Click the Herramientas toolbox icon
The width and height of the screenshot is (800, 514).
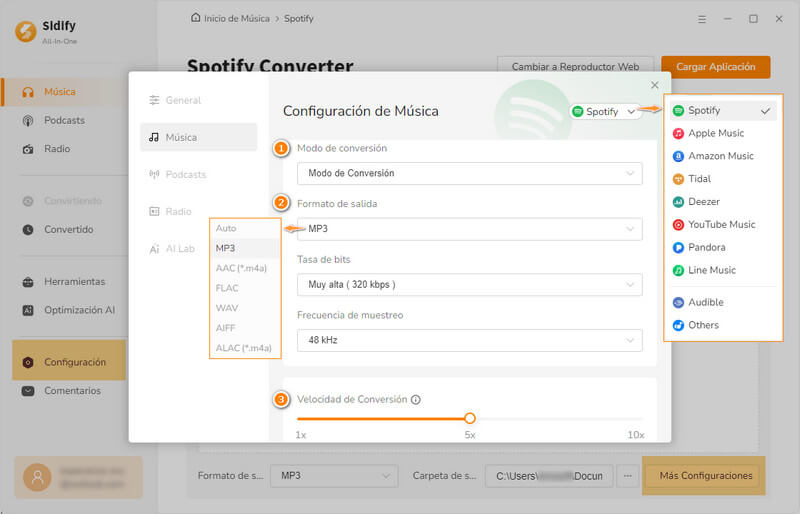pos(28,282)
